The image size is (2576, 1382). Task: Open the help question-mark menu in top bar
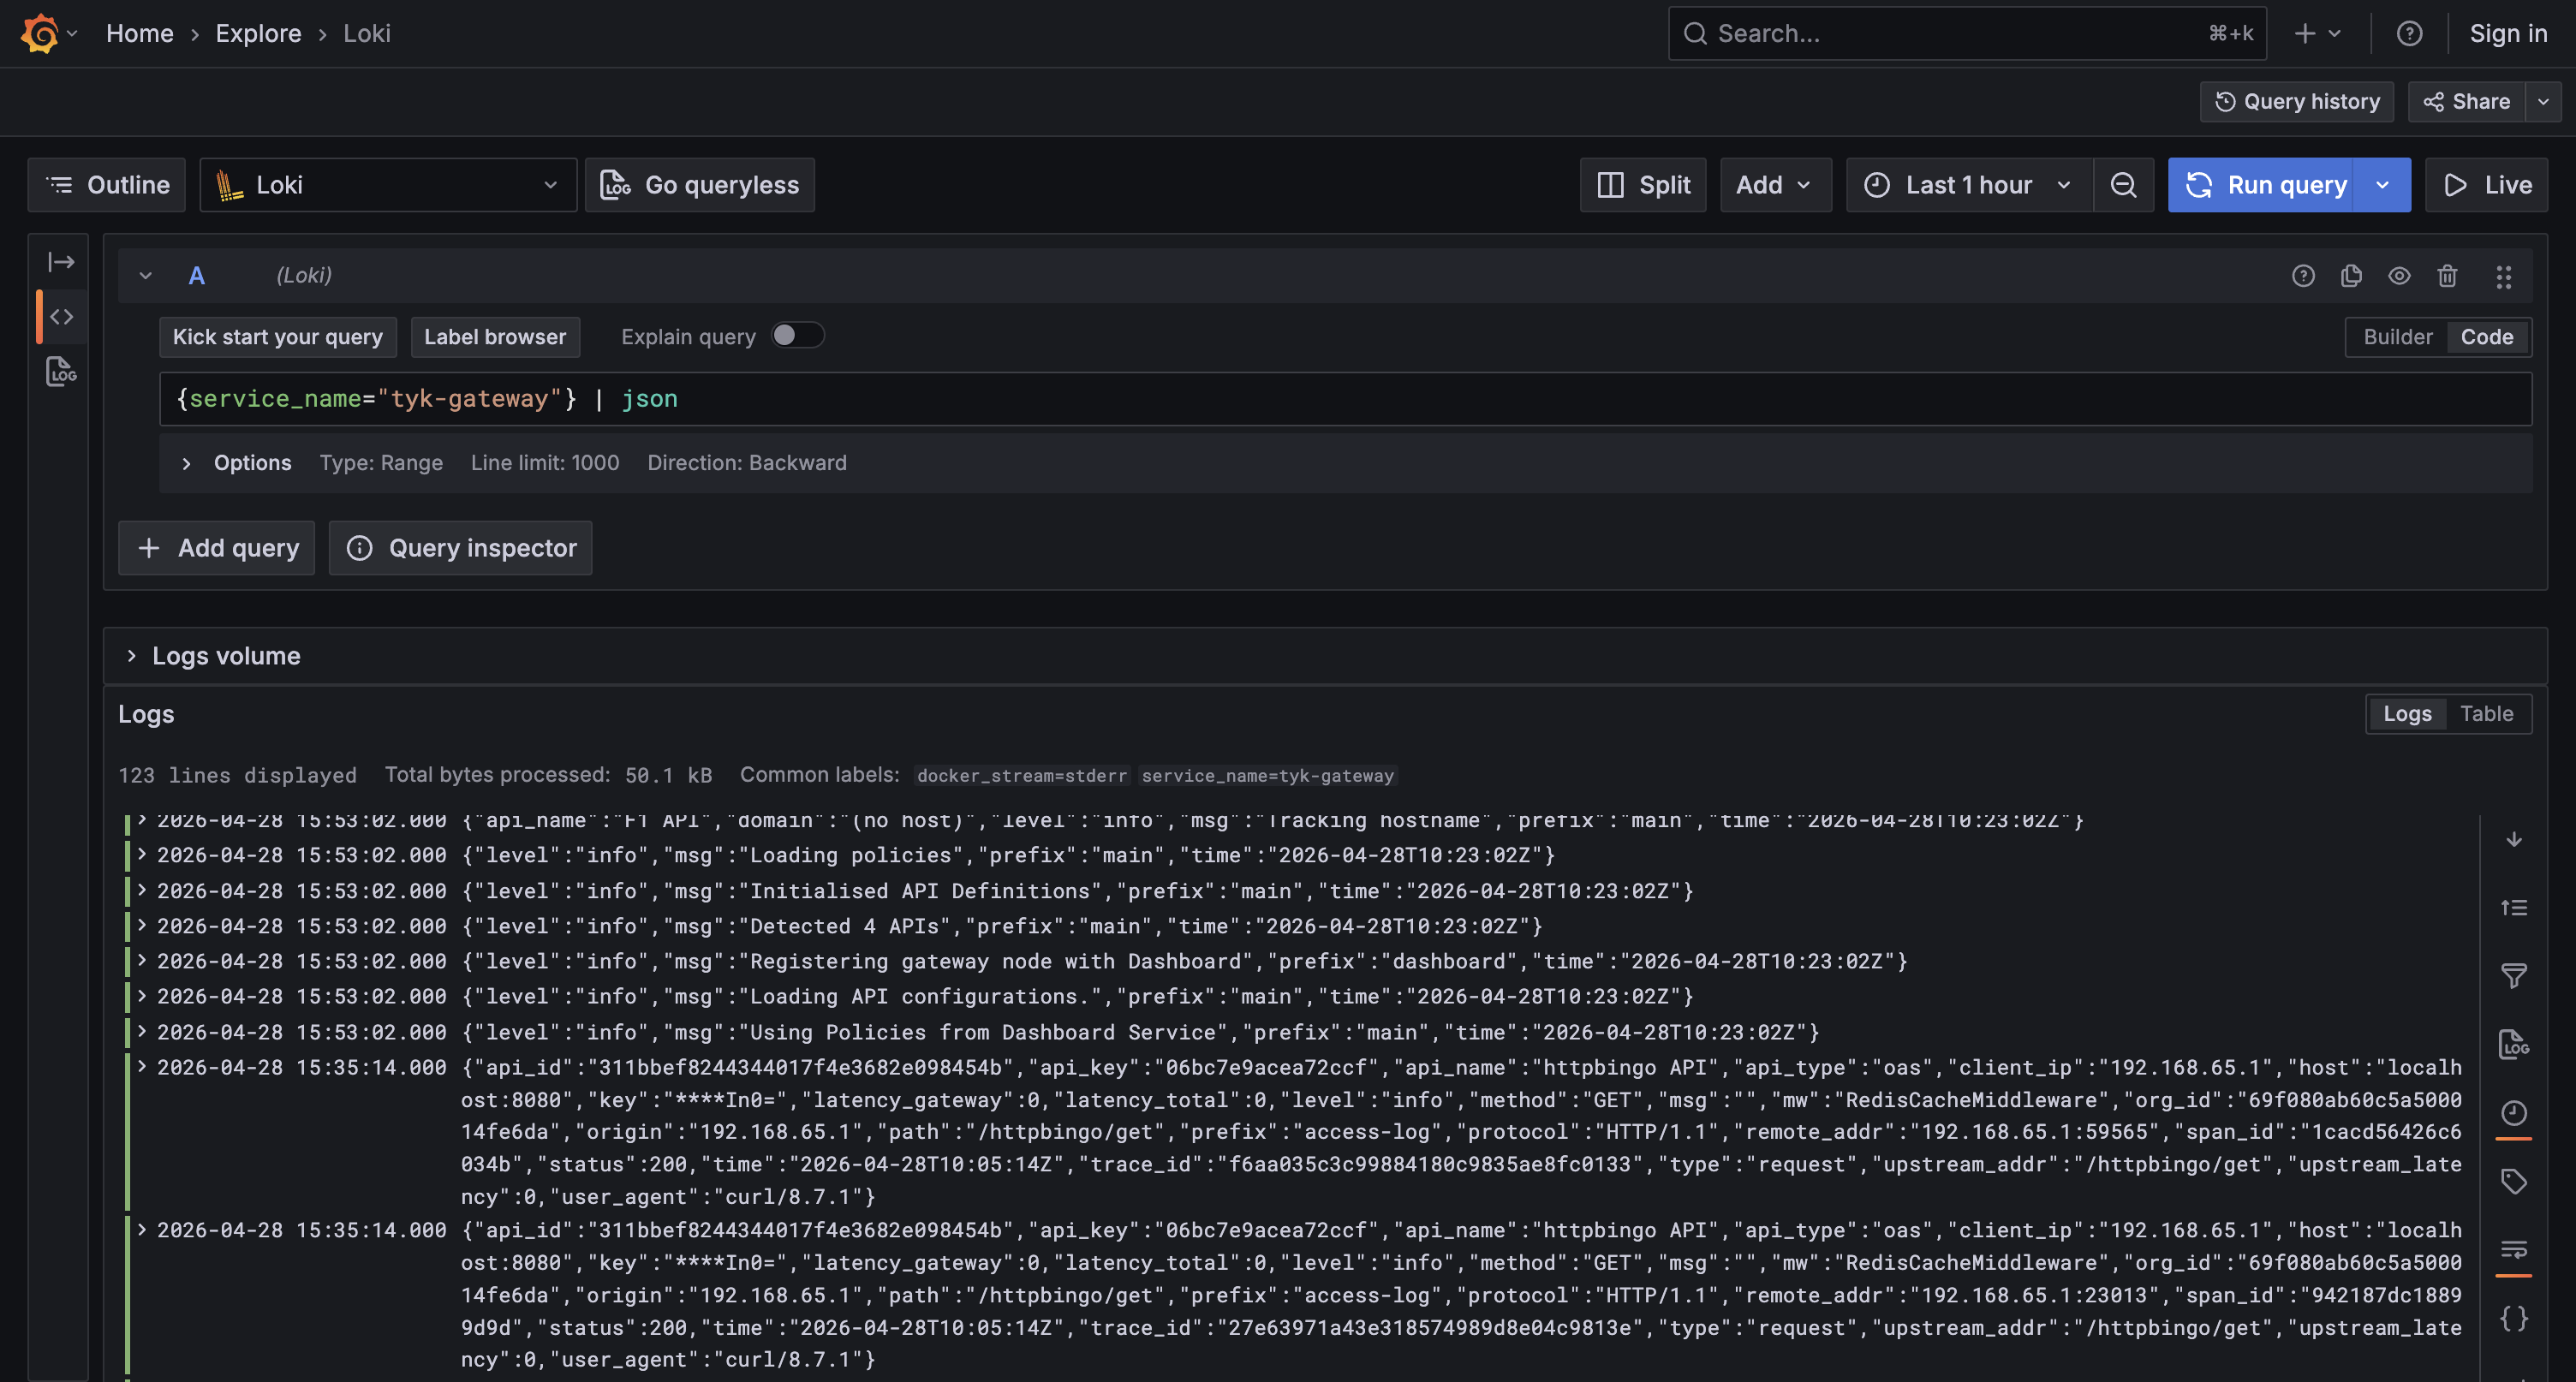2409,33
